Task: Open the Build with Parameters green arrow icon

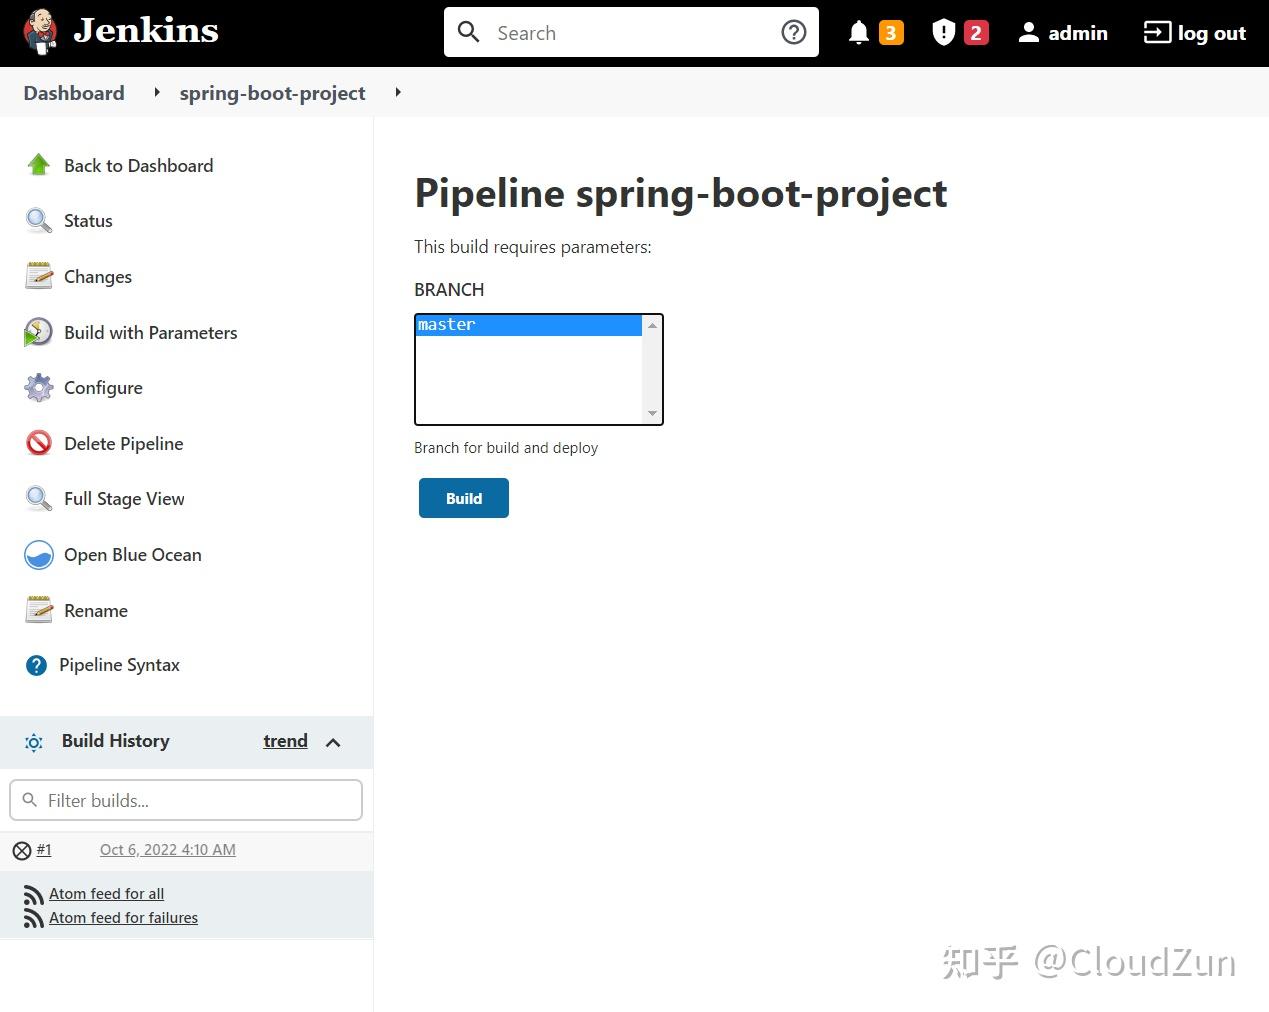Action: pyautogui.click(x=38, y=332)
